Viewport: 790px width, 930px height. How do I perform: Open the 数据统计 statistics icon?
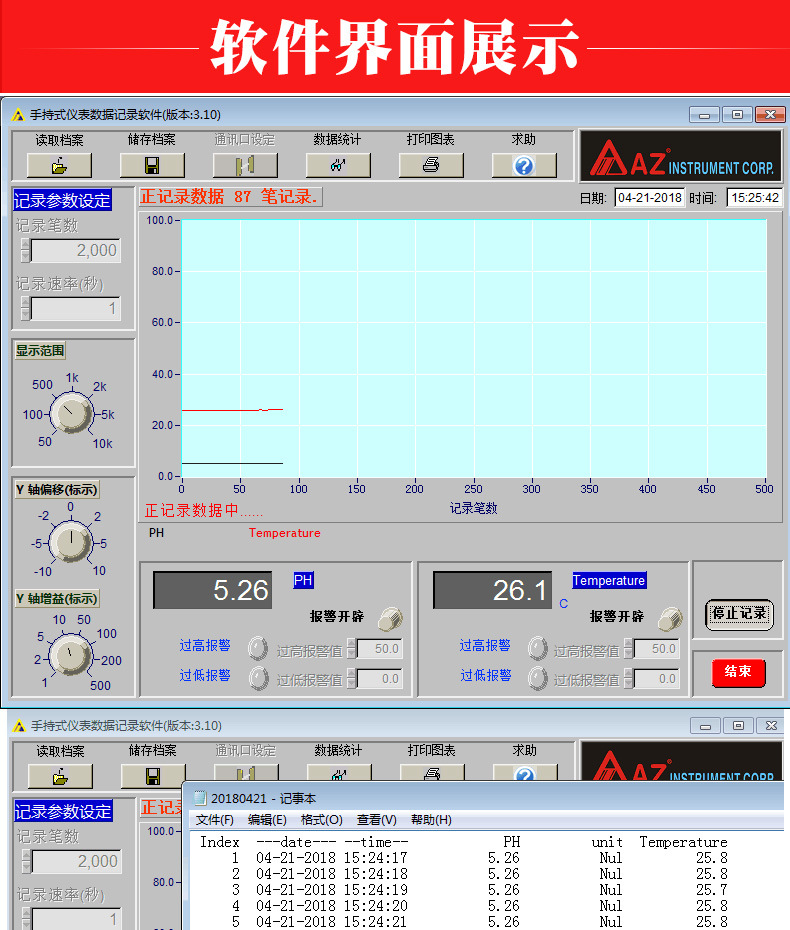[338, 165]
